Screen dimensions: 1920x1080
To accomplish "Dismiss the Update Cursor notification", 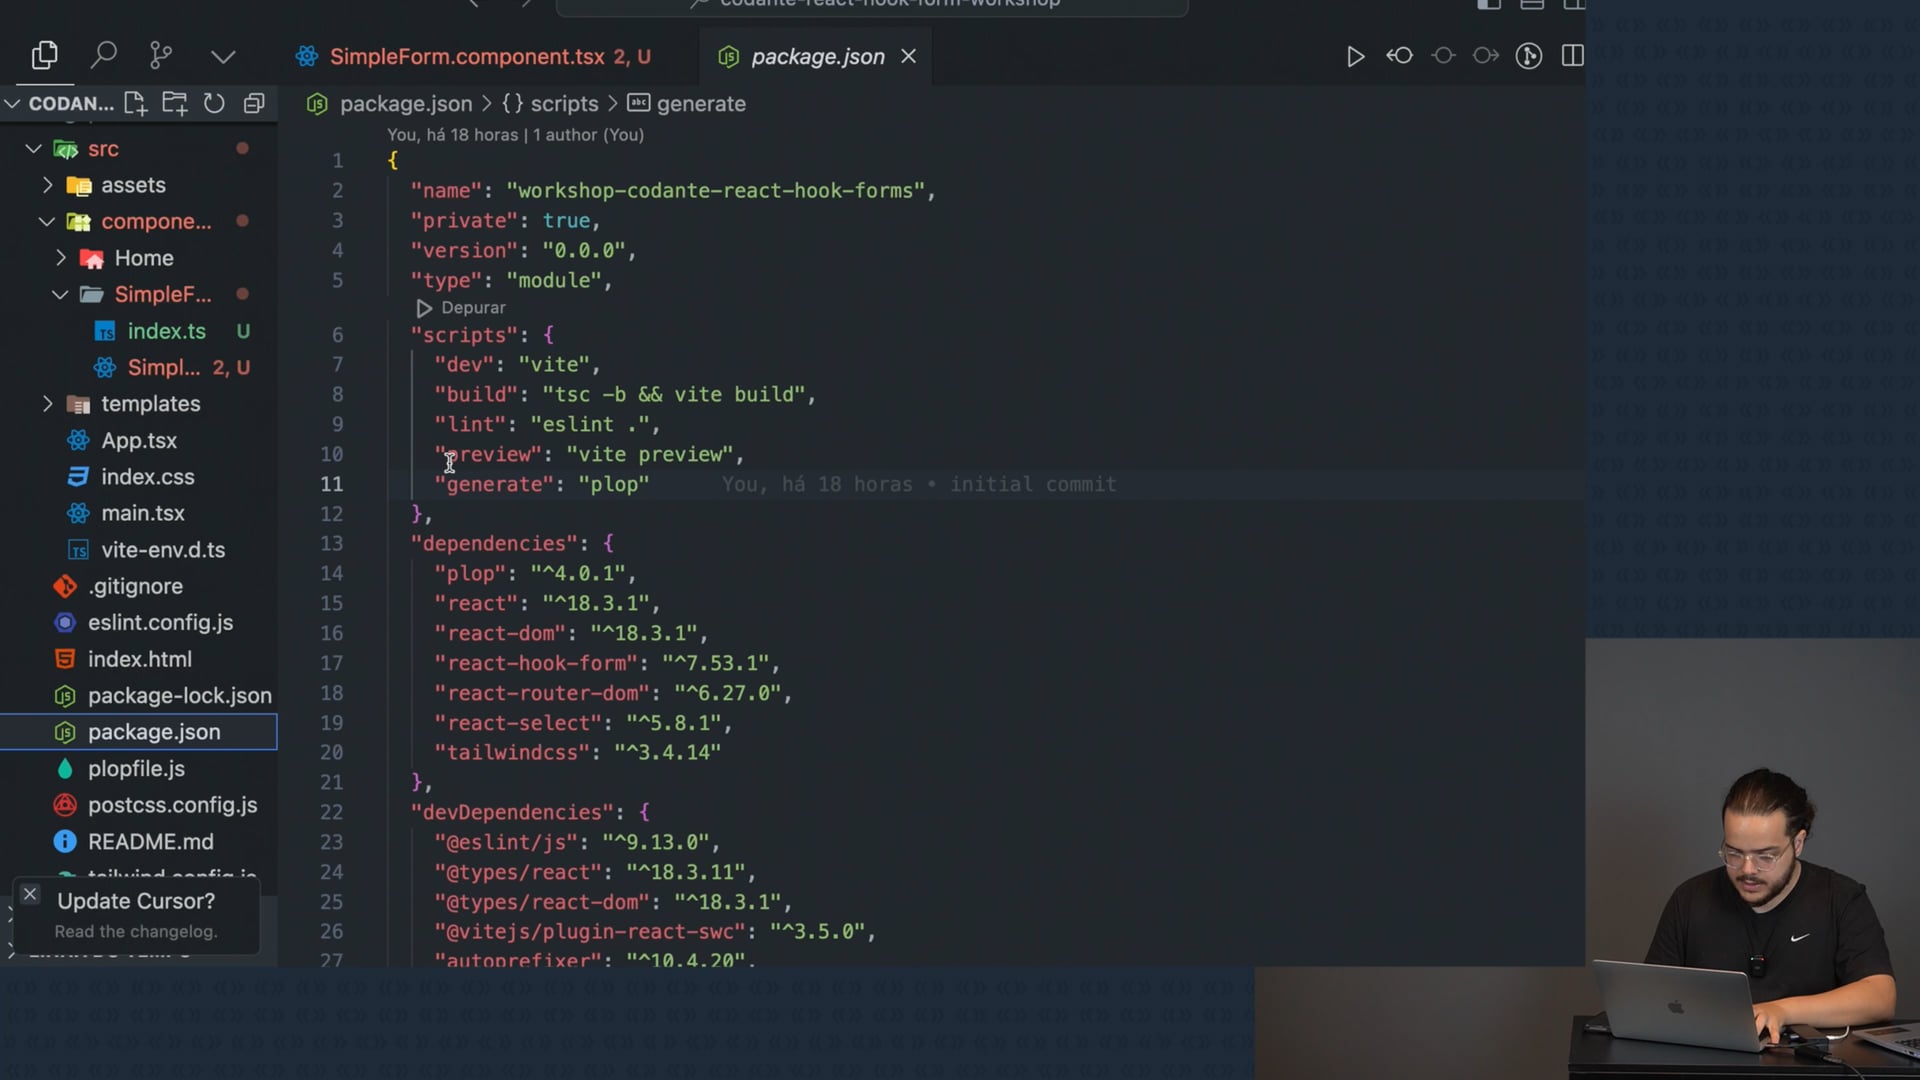I will 30,894.
